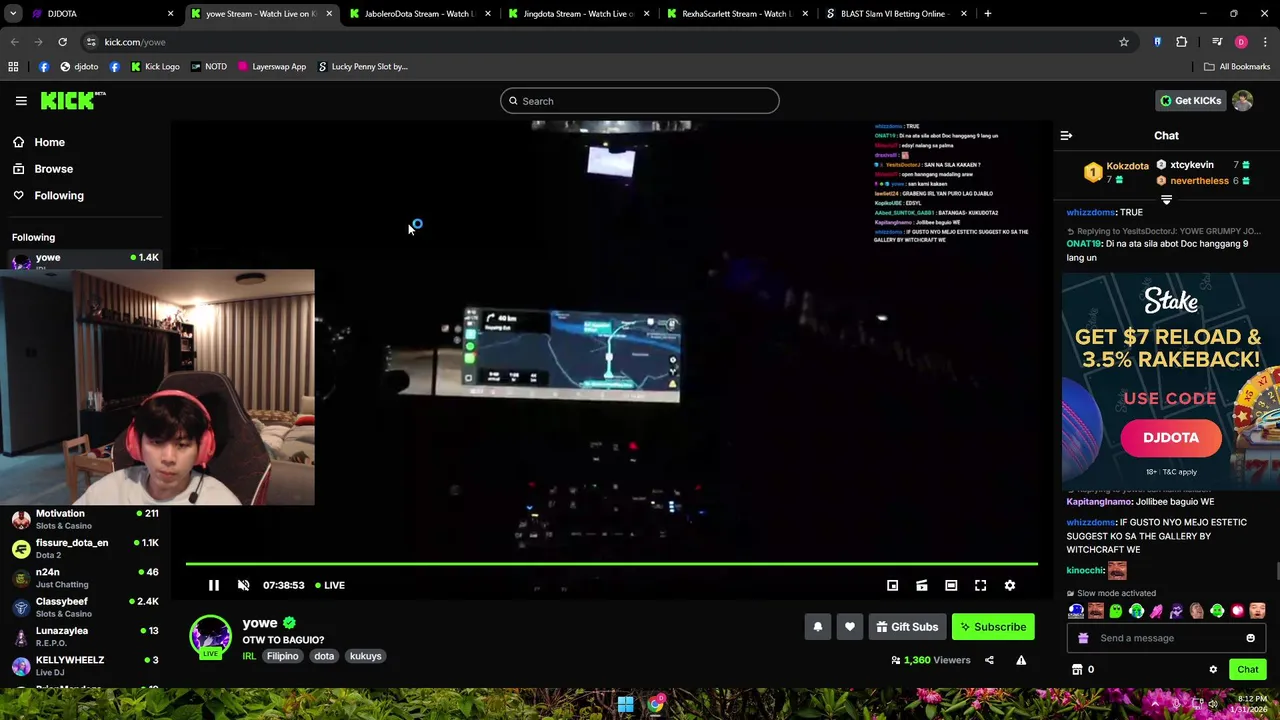
Task: Open Layerswap App bookmark
Action: [271, 67]
